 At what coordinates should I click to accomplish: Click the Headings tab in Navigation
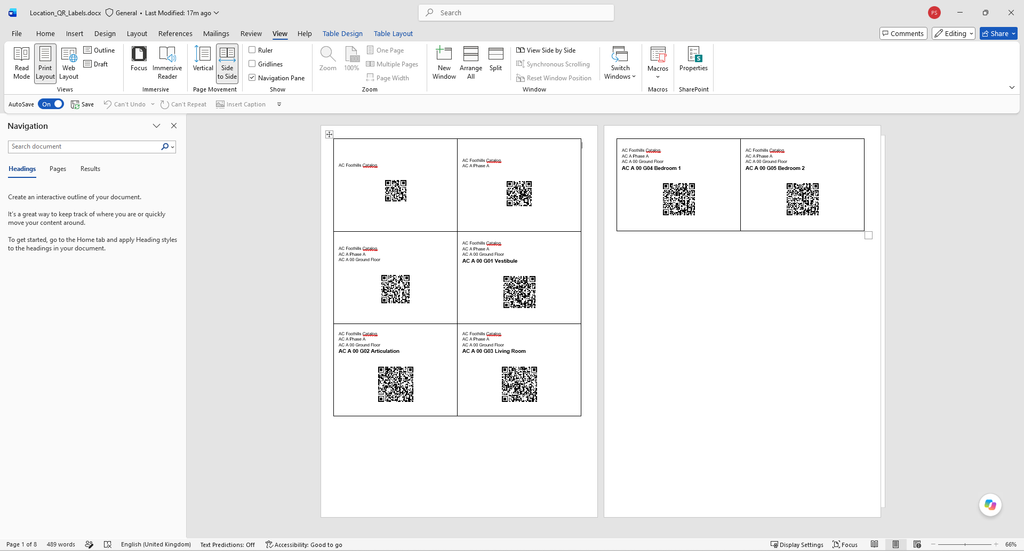tap(22, 168)
